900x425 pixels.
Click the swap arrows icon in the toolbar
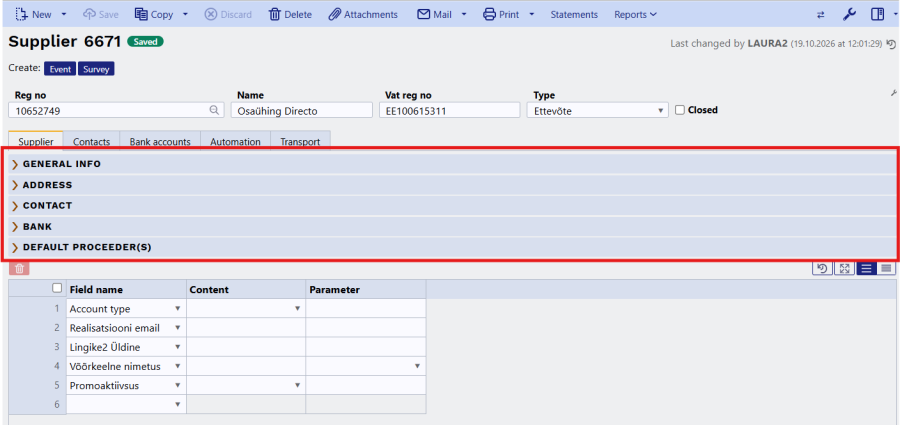[x=820, y=15]
